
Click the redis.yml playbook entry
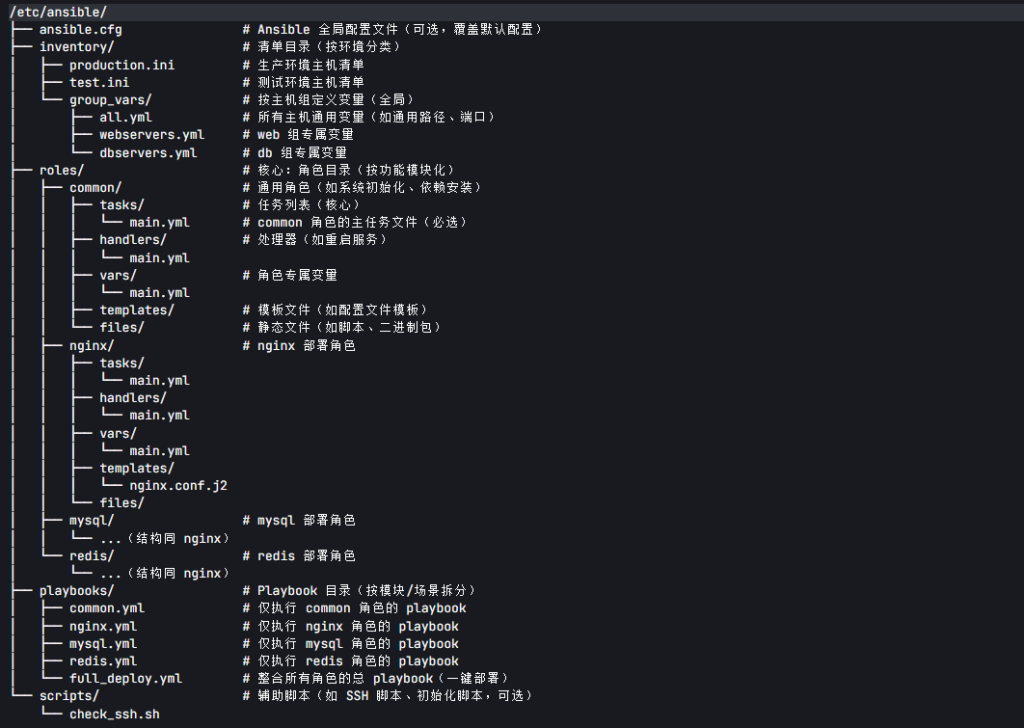tap(102, 660)
